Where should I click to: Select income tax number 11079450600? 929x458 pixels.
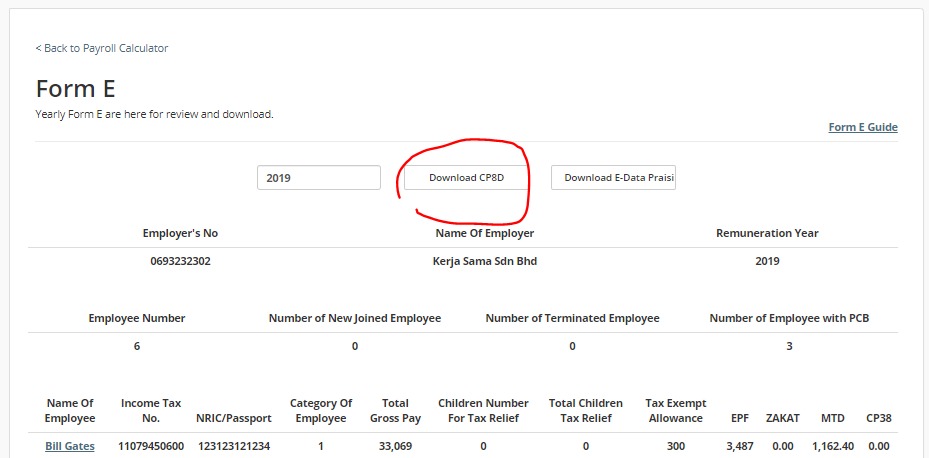151,446
